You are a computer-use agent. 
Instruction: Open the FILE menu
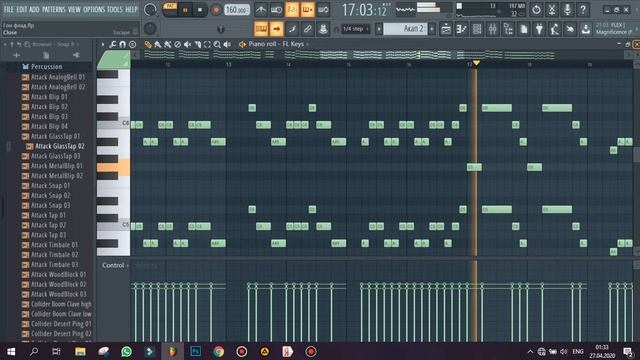pos(9,9)
